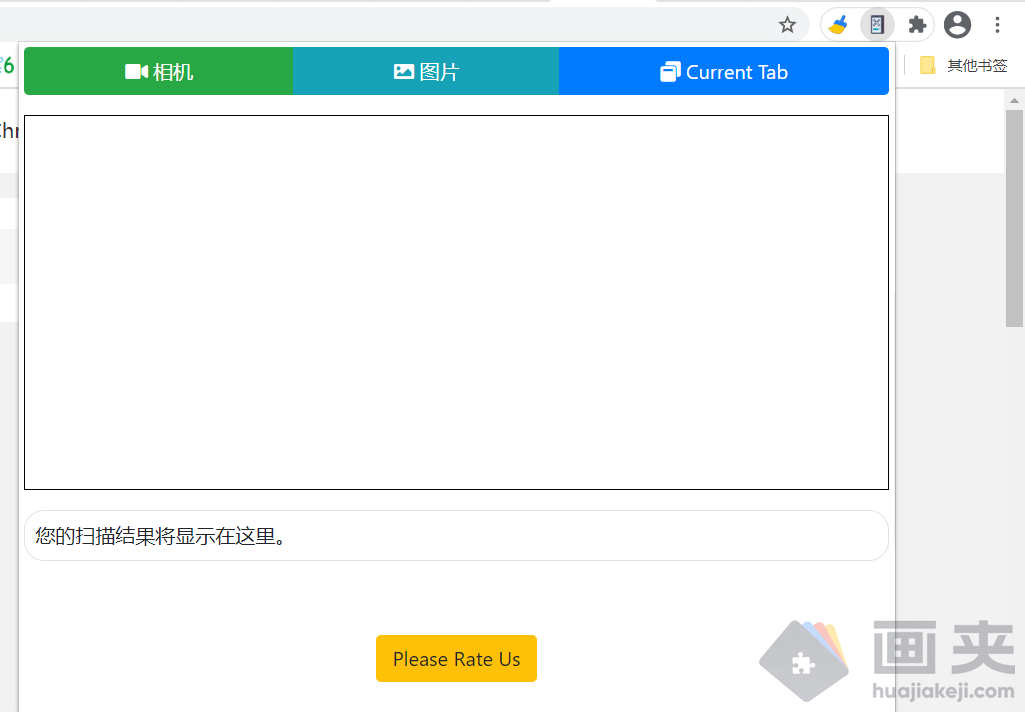Viewport: 1025px width, 712px height.
Task: Switch to the Current Tab scan mode
Action: pyautogui.click(x=723, y=71)
